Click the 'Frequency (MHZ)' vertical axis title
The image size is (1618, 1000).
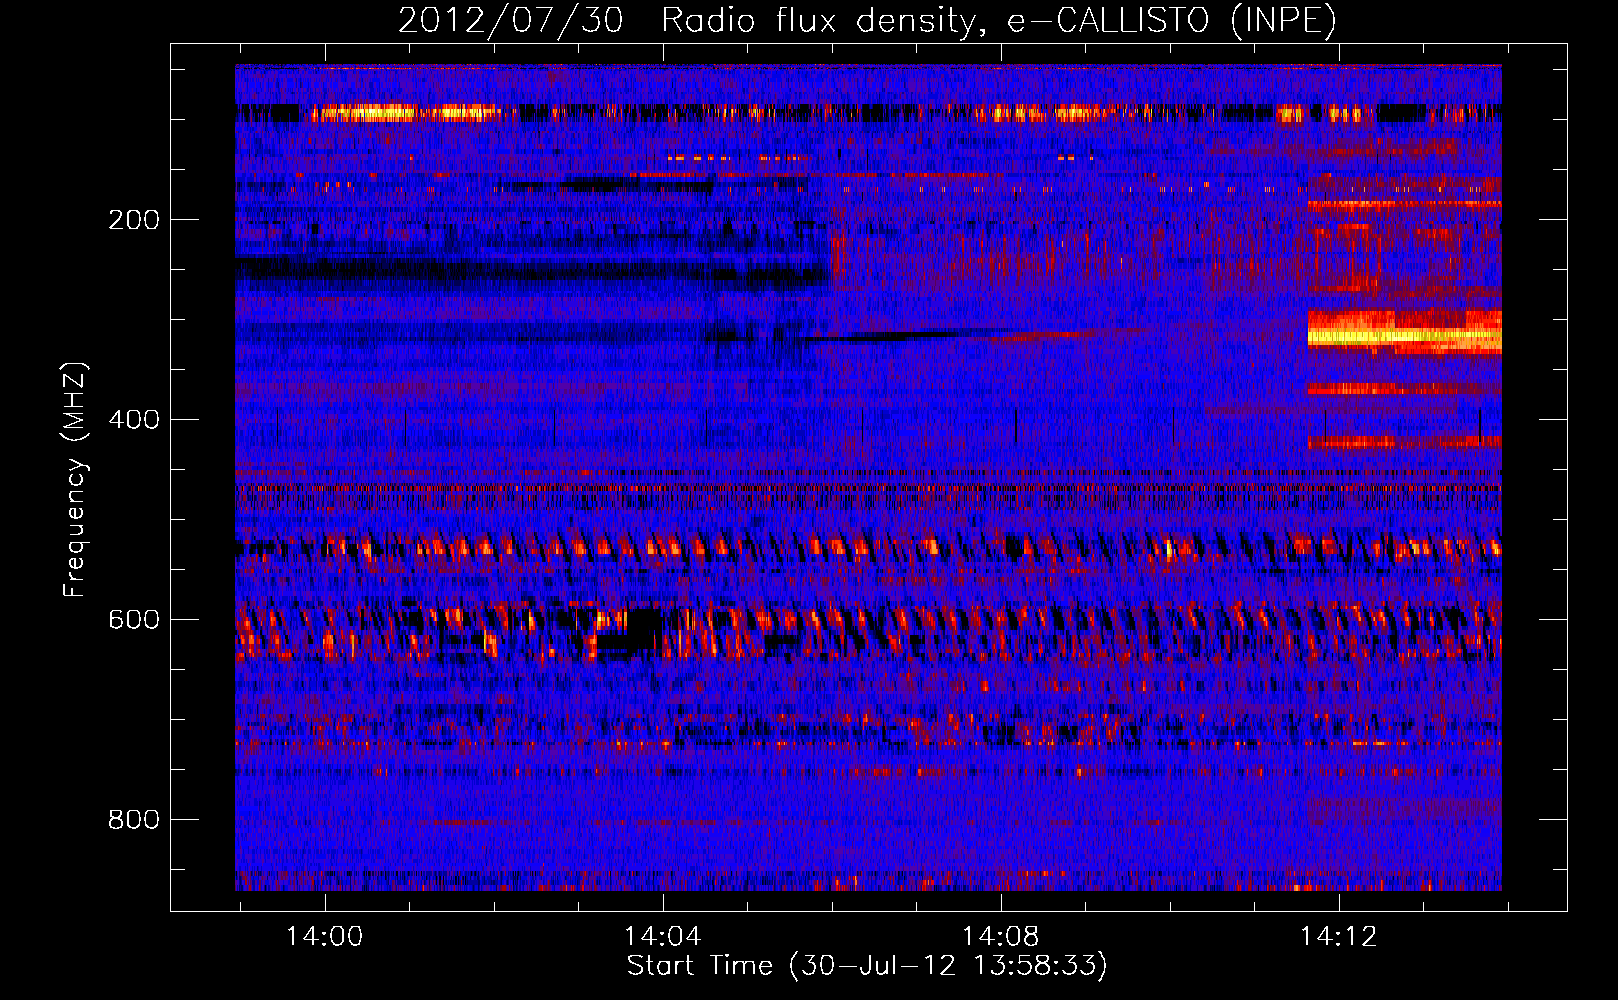(x=75, y=479)
